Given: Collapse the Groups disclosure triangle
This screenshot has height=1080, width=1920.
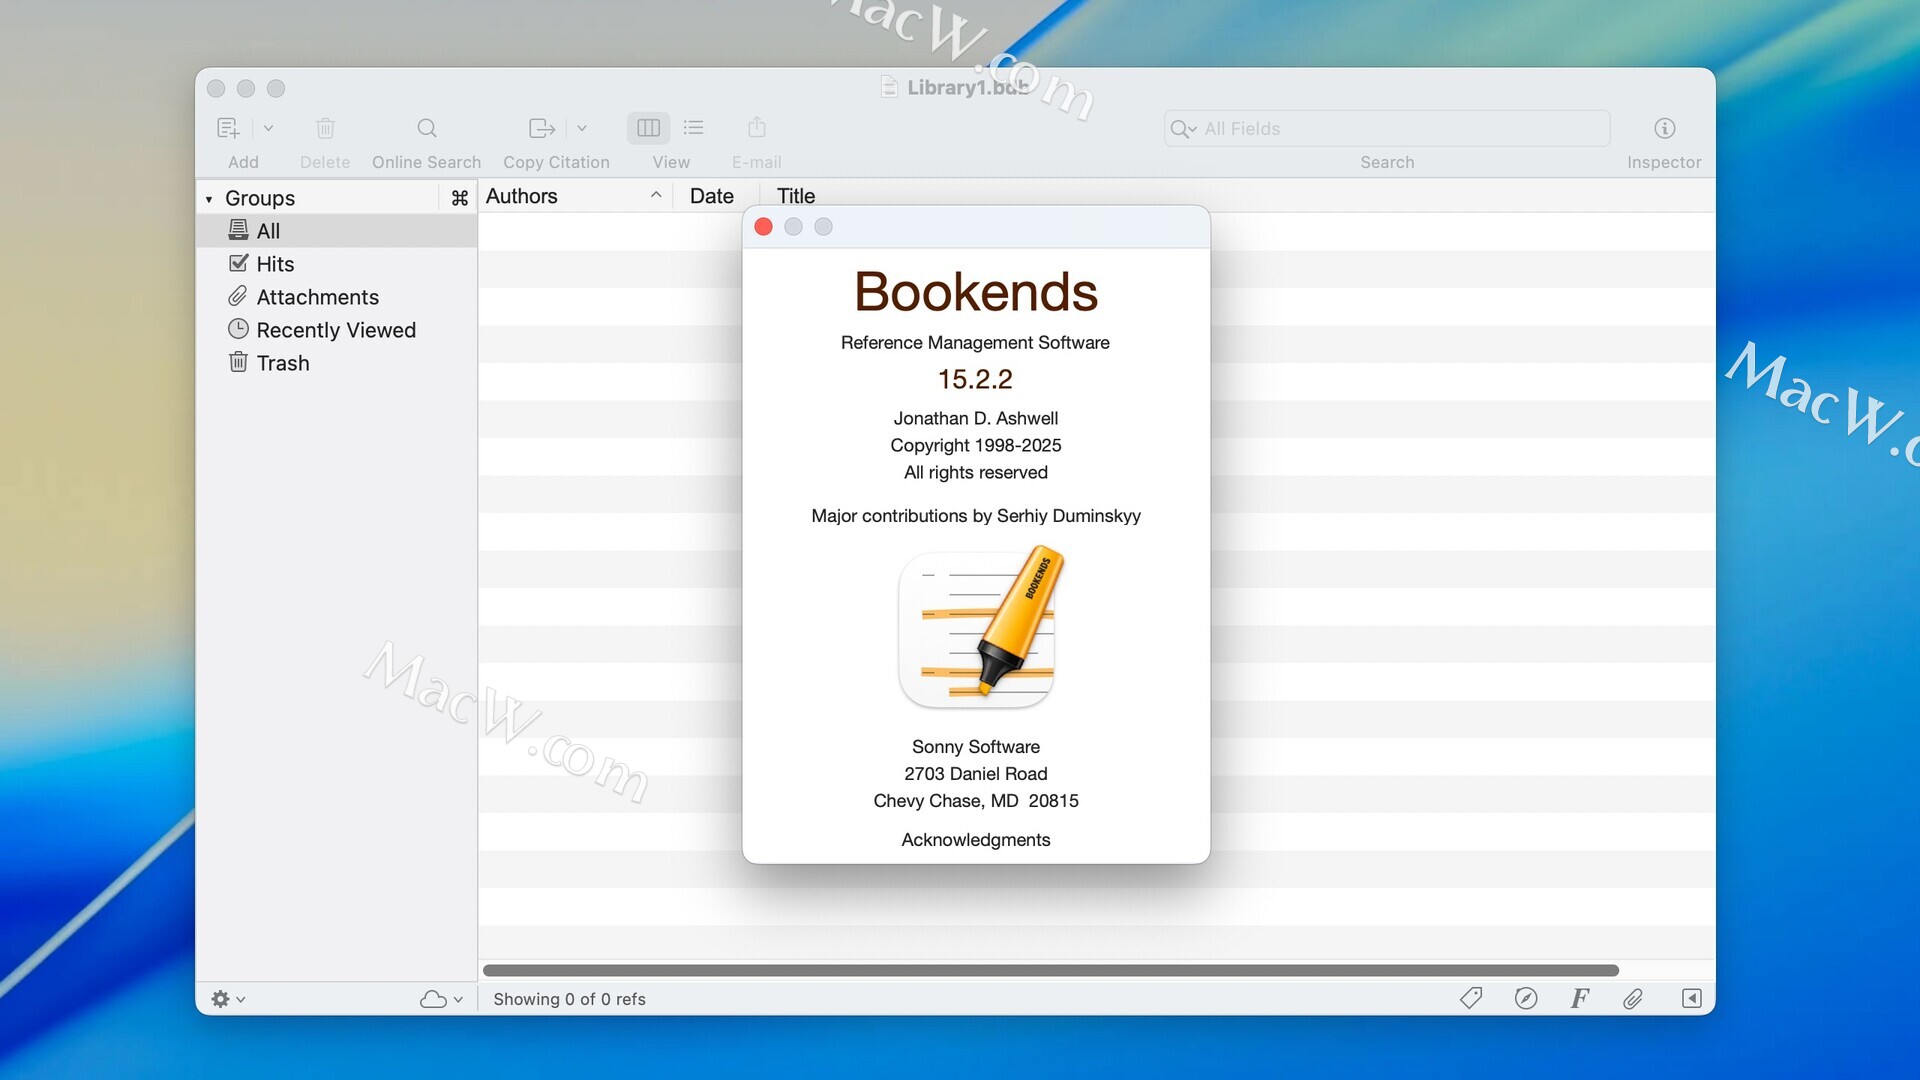Looking at the screenshot, I should 209,199.
